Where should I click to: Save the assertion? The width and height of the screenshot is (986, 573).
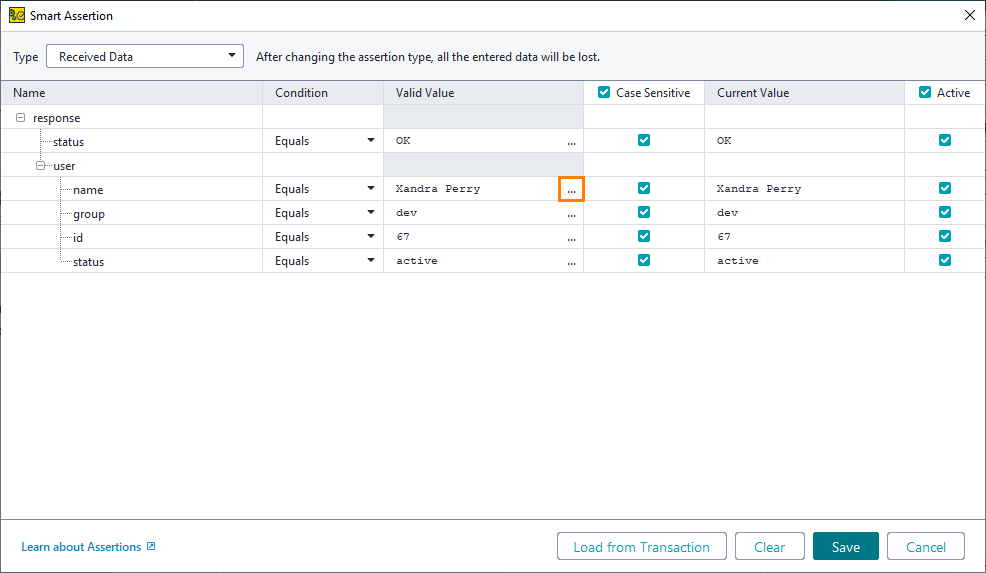tap(846, 547)
